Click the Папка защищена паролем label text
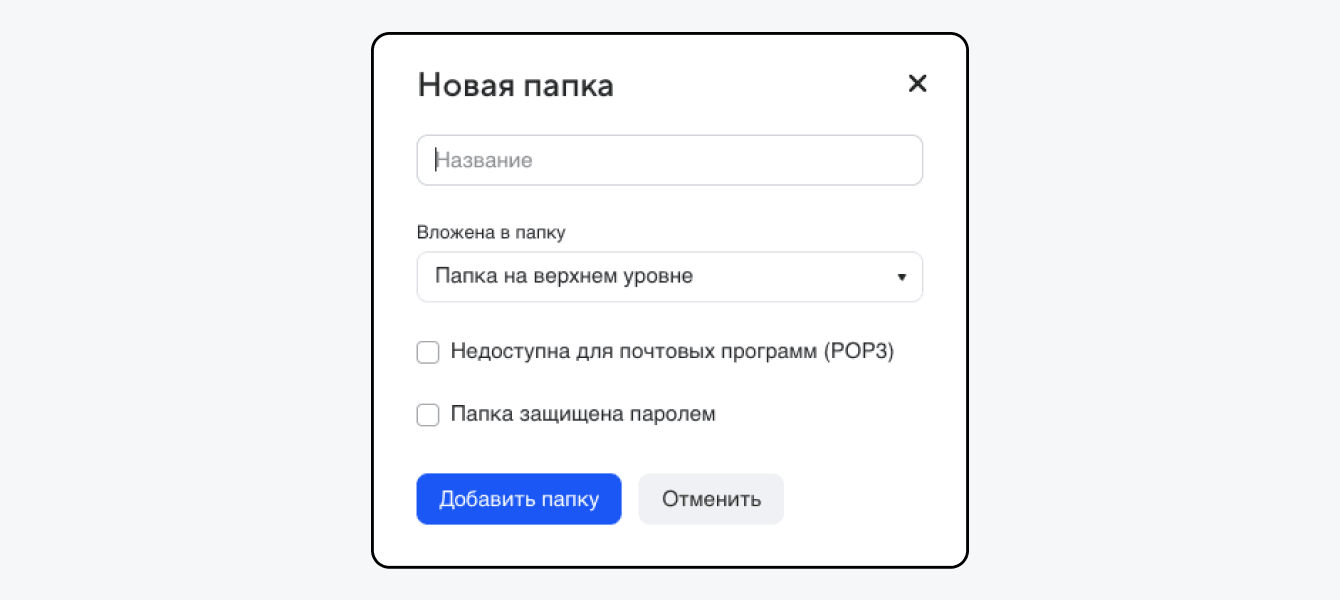The width and height of the screenshot is (1340, 600). [x=583, y=414]
